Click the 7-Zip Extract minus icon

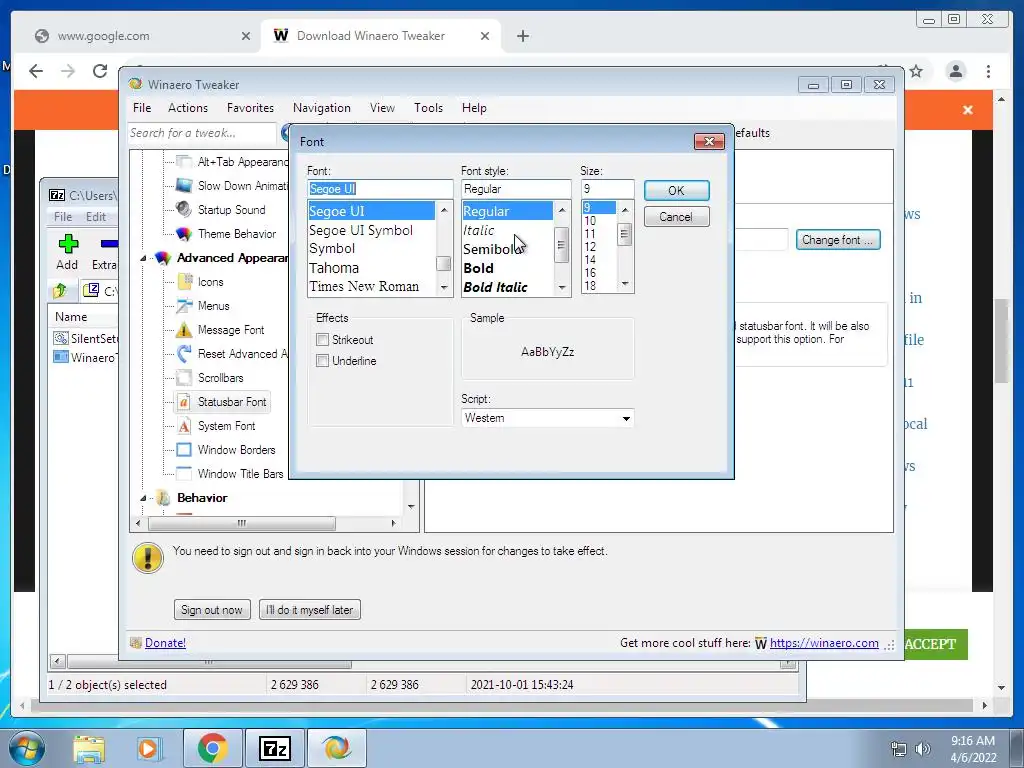(109, 244)
